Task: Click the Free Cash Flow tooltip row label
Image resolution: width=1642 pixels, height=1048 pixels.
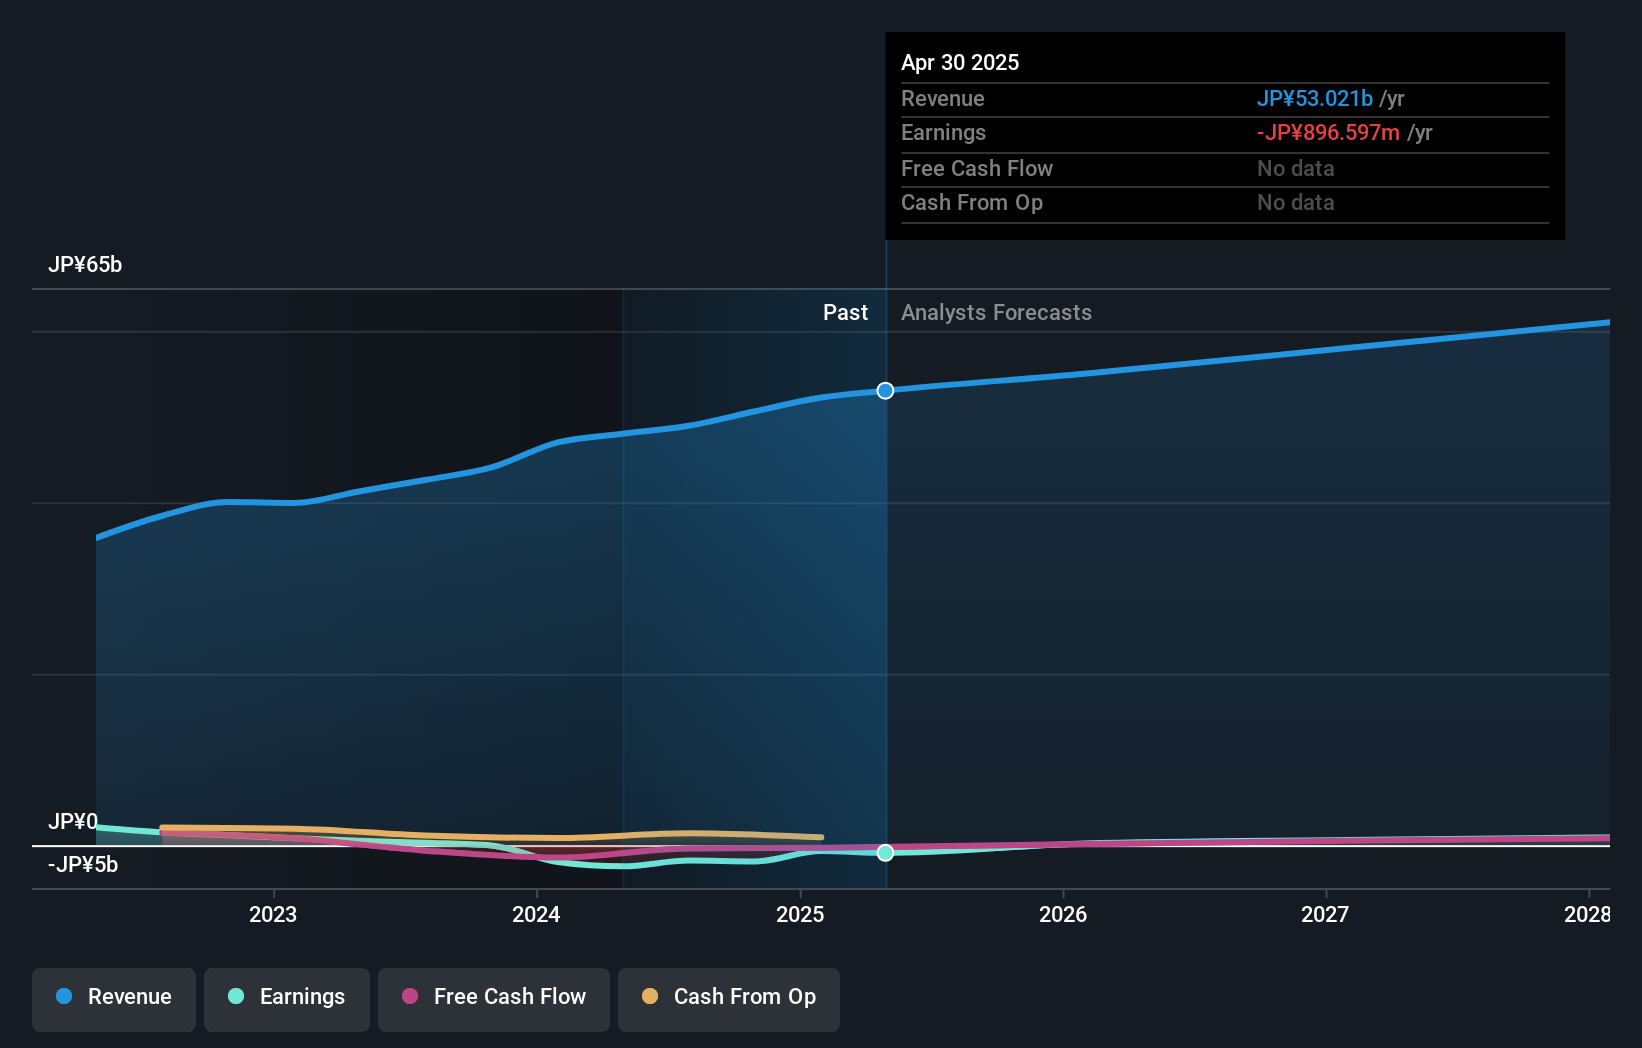Action: tap(977, 169)
